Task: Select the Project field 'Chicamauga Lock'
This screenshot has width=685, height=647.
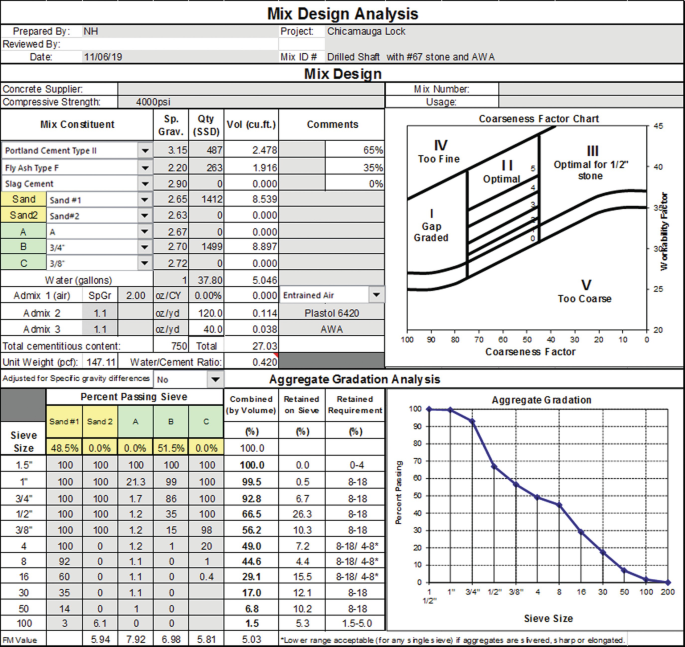Action: pos(504,31)
